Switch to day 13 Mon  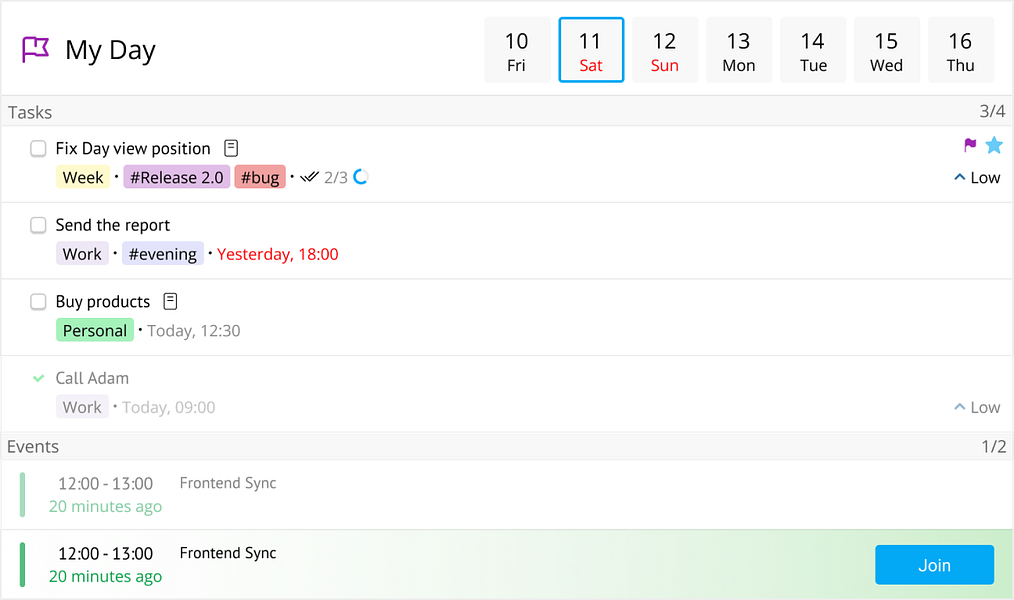[739, 50]
